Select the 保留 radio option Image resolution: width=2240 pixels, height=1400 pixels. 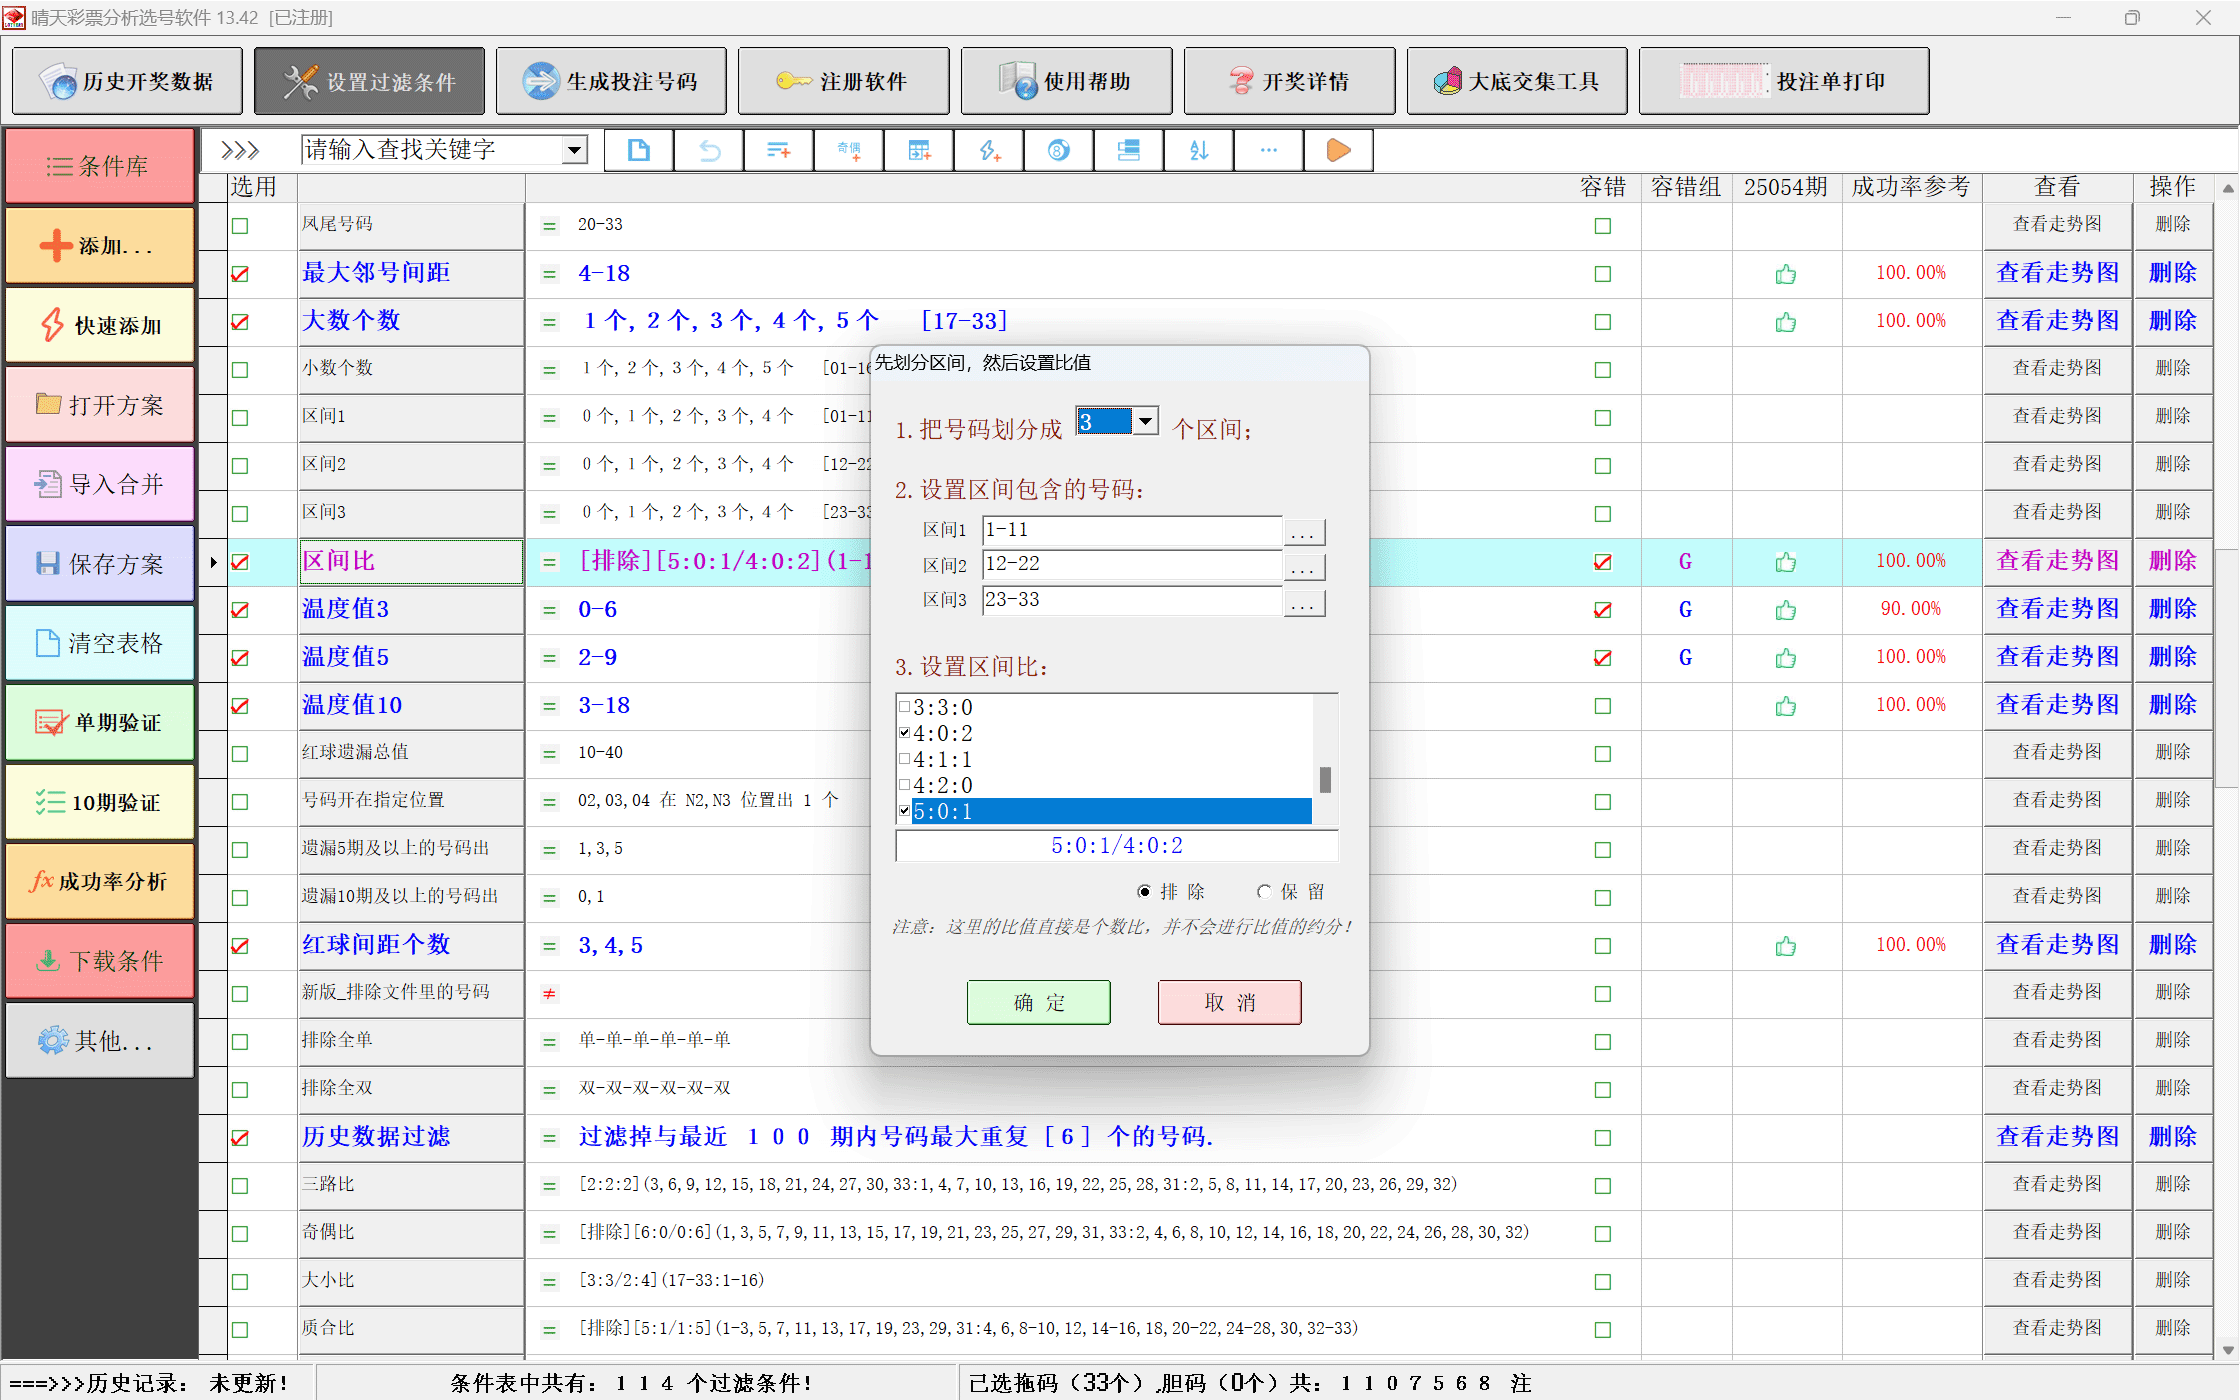click(x=1265, y=891)
